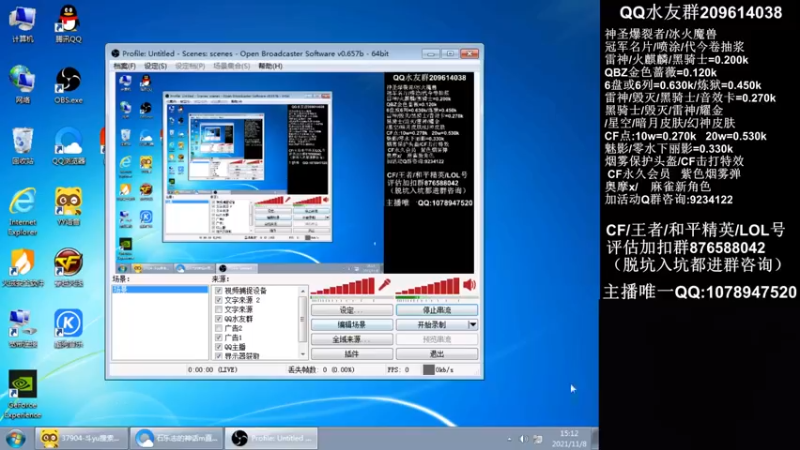Toggle the 显示器获取 source checkbox
This screenshot has width=800, height=450.
[x=219, y=356]
